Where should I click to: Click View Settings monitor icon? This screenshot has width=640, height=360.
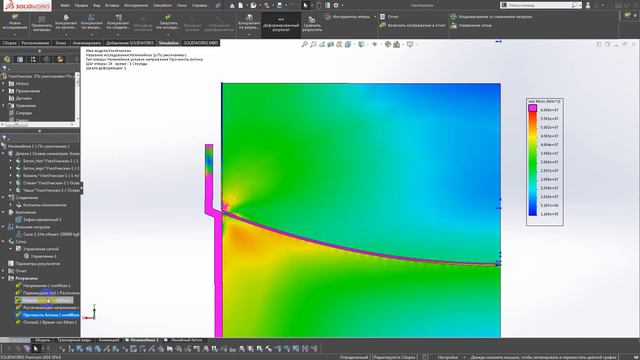[x=410, y=44]
